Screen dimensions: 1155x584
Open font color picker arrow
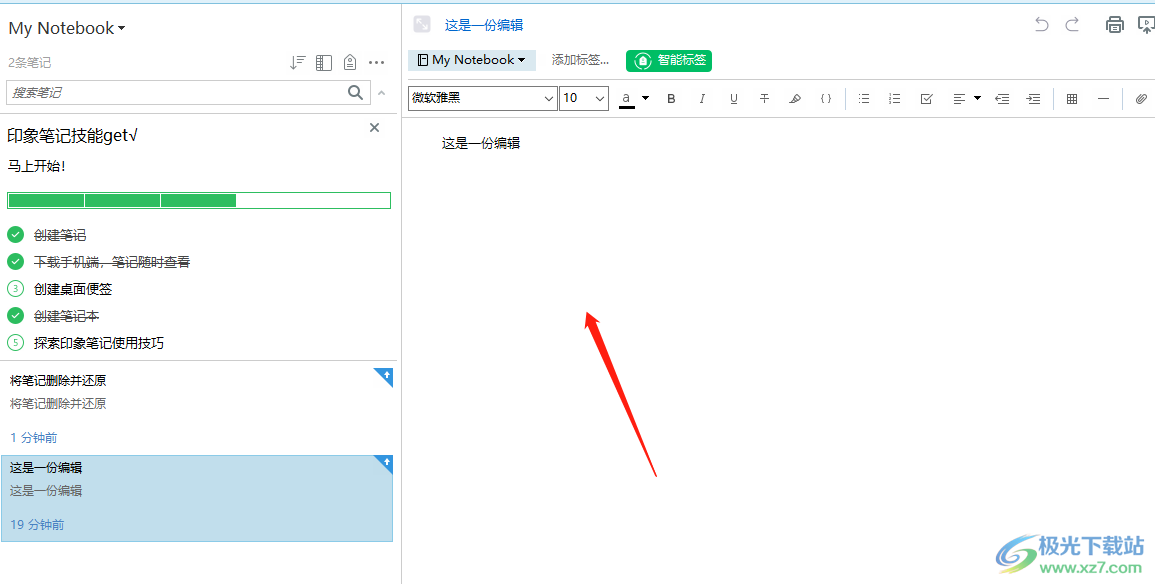point(645,98)
